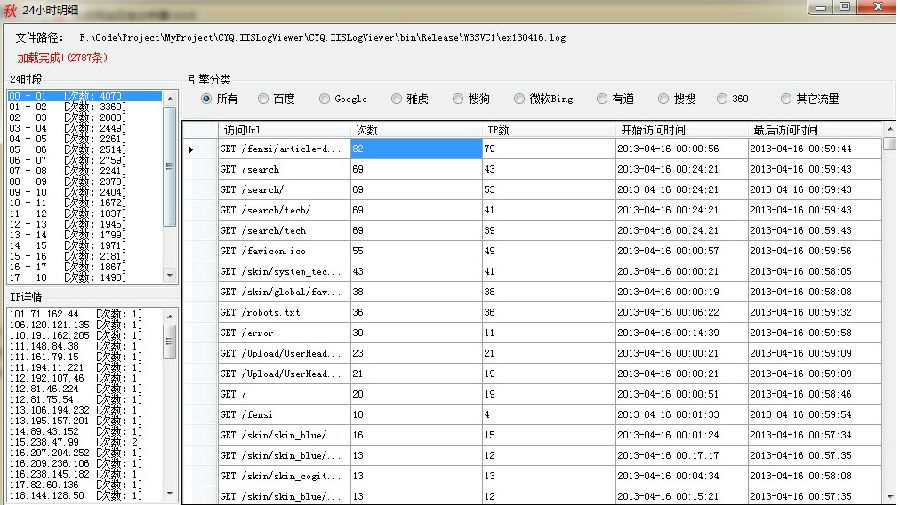Click down arrow of data grid scrollbar

point(889,496)
